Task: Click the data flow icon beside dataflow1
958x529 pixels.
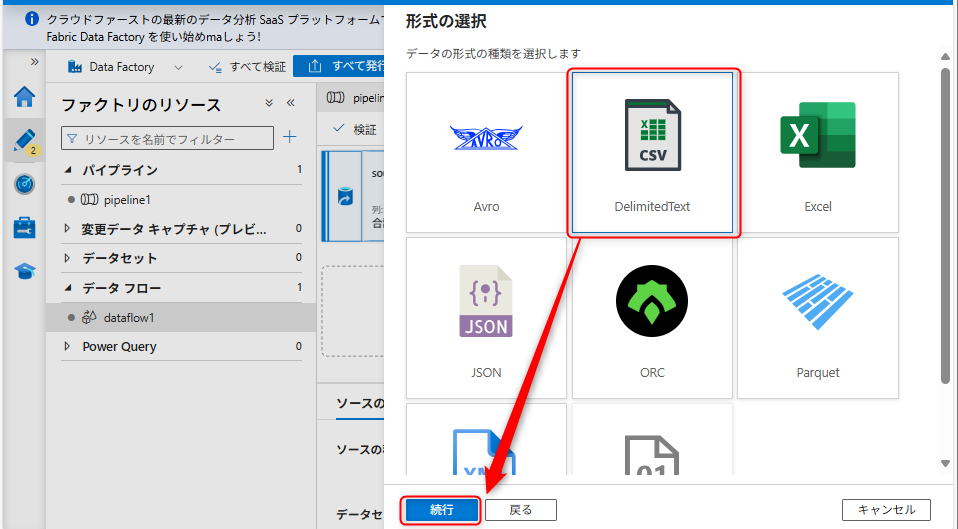Action: point(89,316)
